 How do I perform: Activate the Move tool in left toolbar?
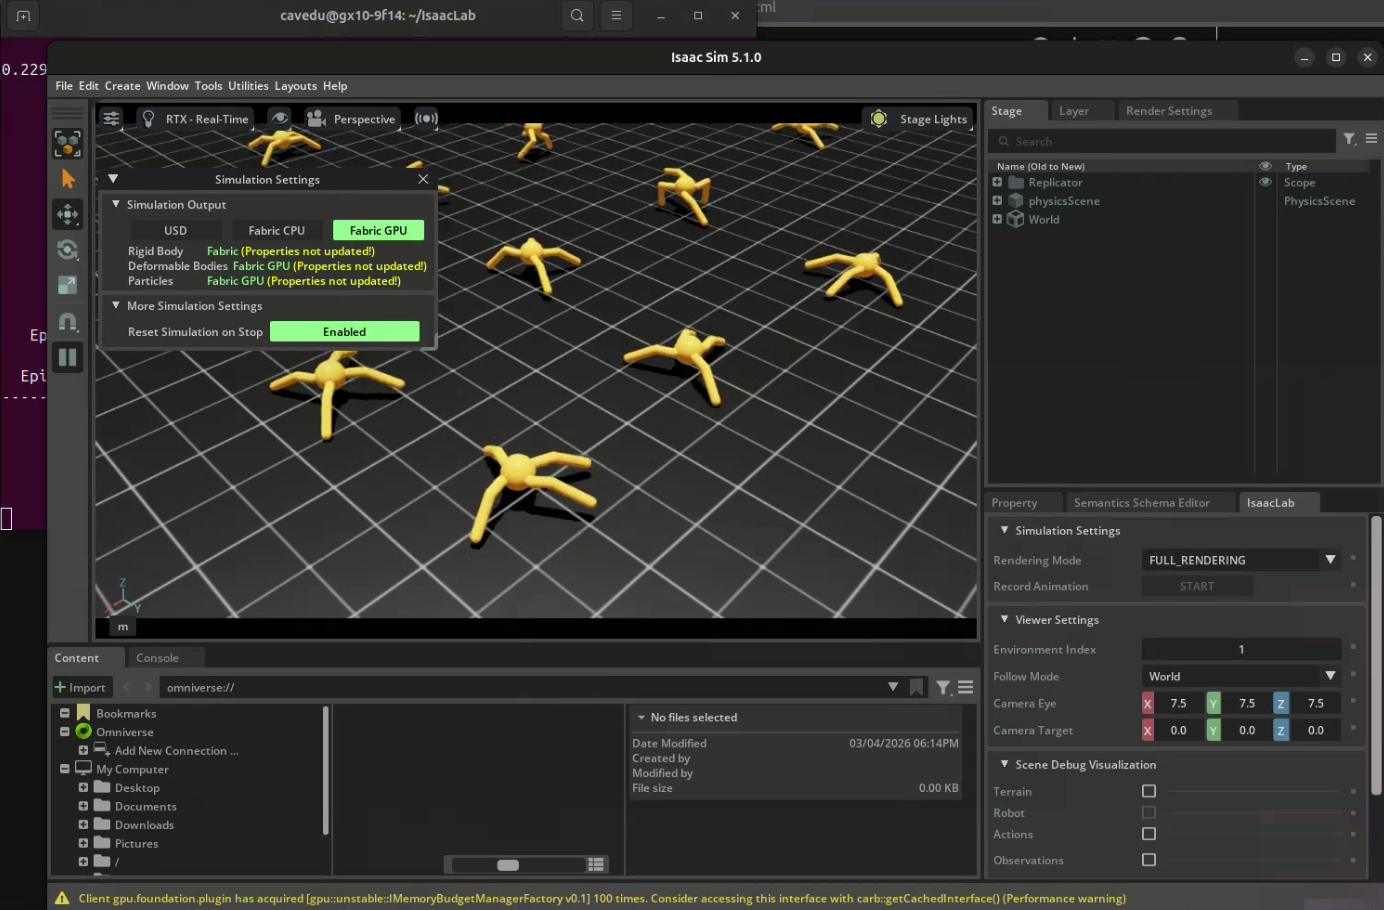pyautogui.click(x=68, y=214)
